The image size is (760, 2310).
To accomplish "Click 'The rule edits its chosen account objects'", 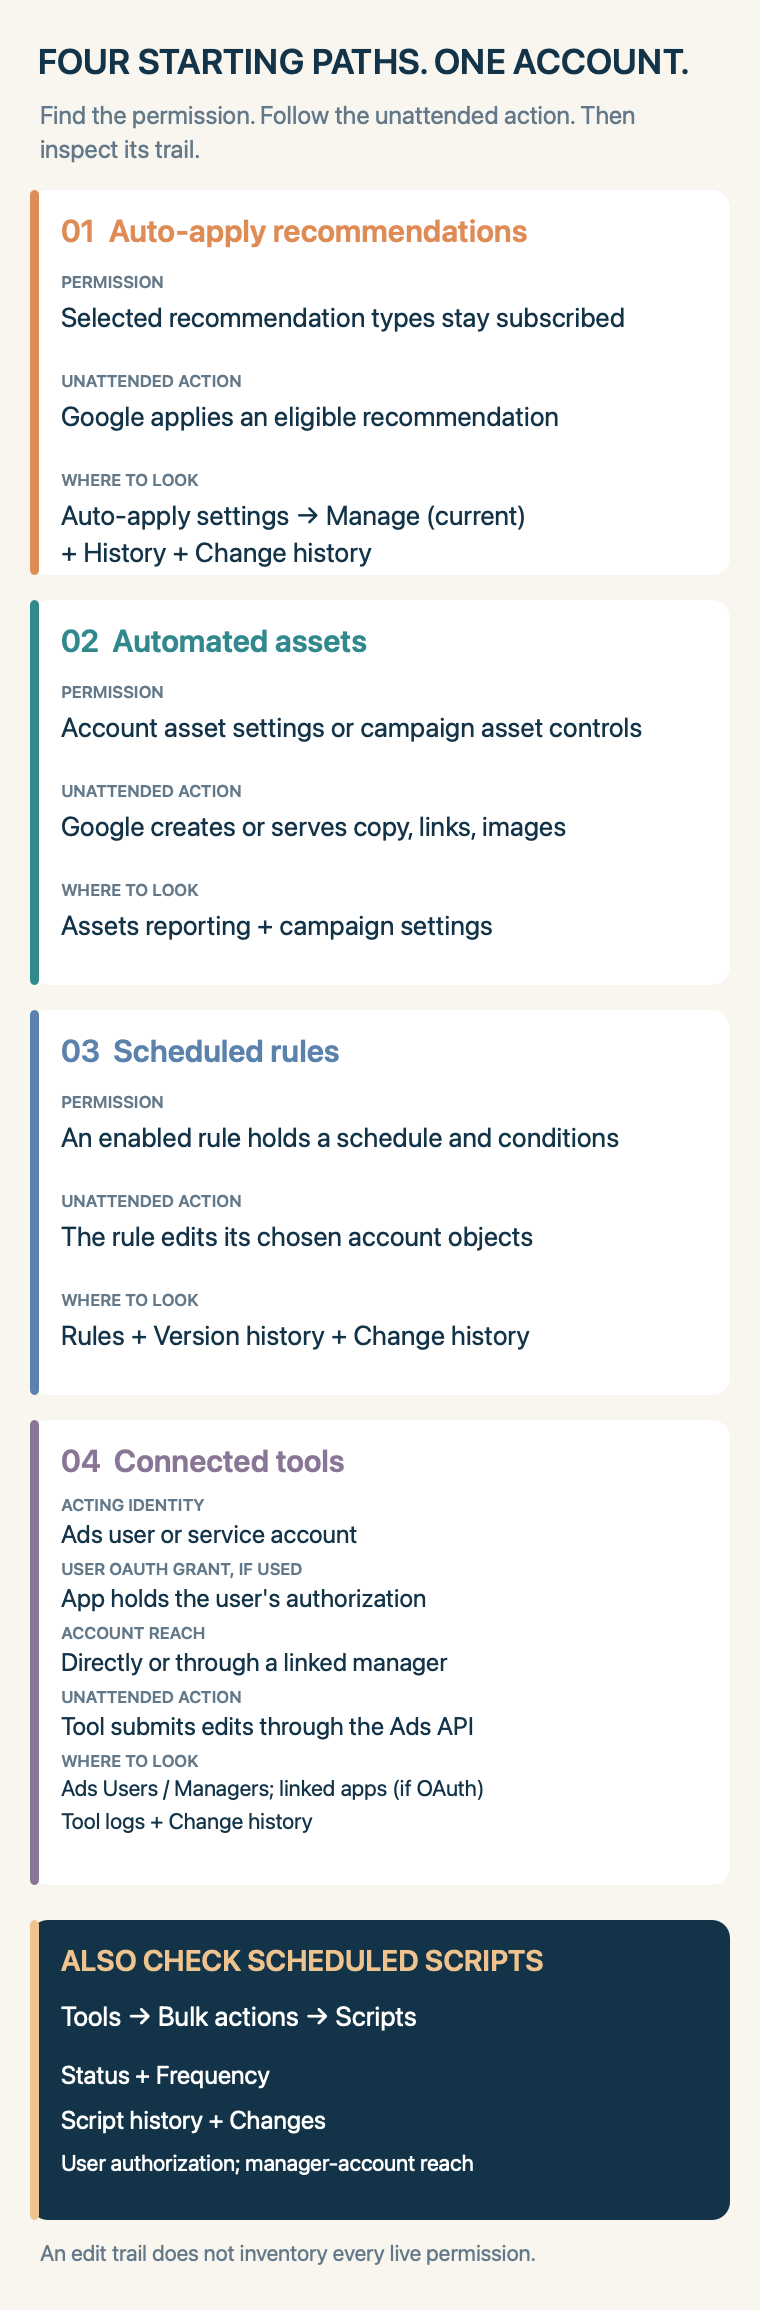I will pyautogui.click(x=297, y=1237).
